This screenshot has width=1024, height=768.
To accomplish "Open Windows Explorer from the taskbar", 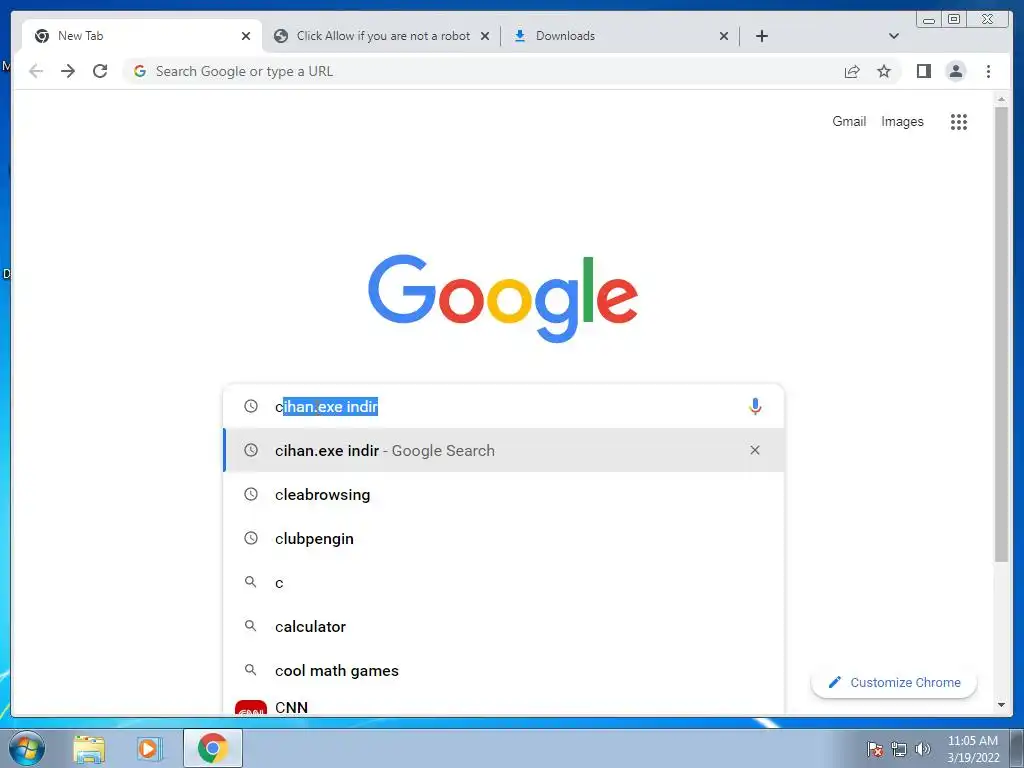I will pos(89,748).
